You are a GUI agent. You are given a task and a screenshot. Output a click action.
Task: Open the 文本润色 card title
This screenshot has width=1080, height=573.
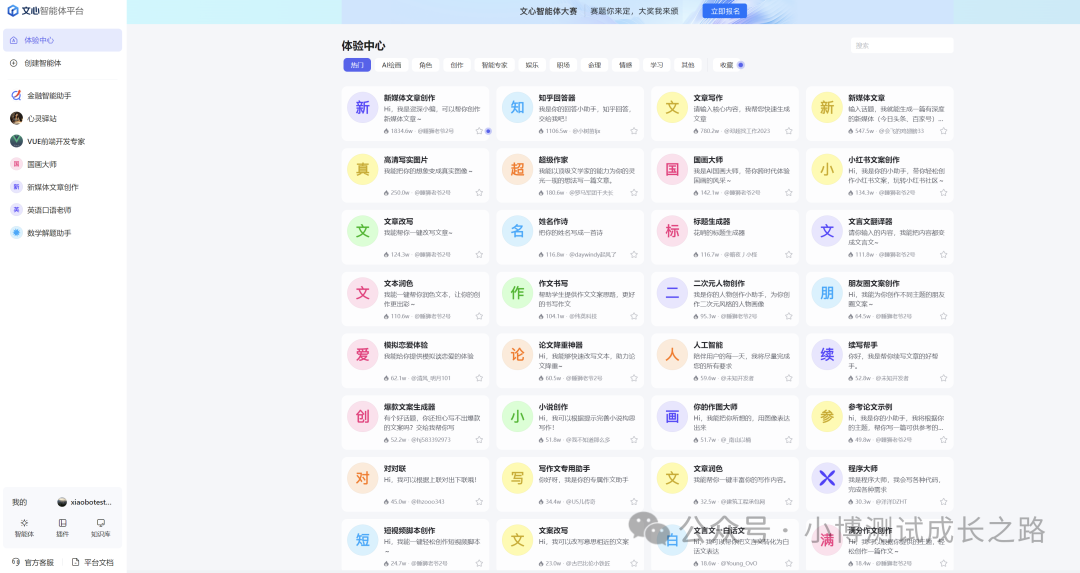pos(398,284)
